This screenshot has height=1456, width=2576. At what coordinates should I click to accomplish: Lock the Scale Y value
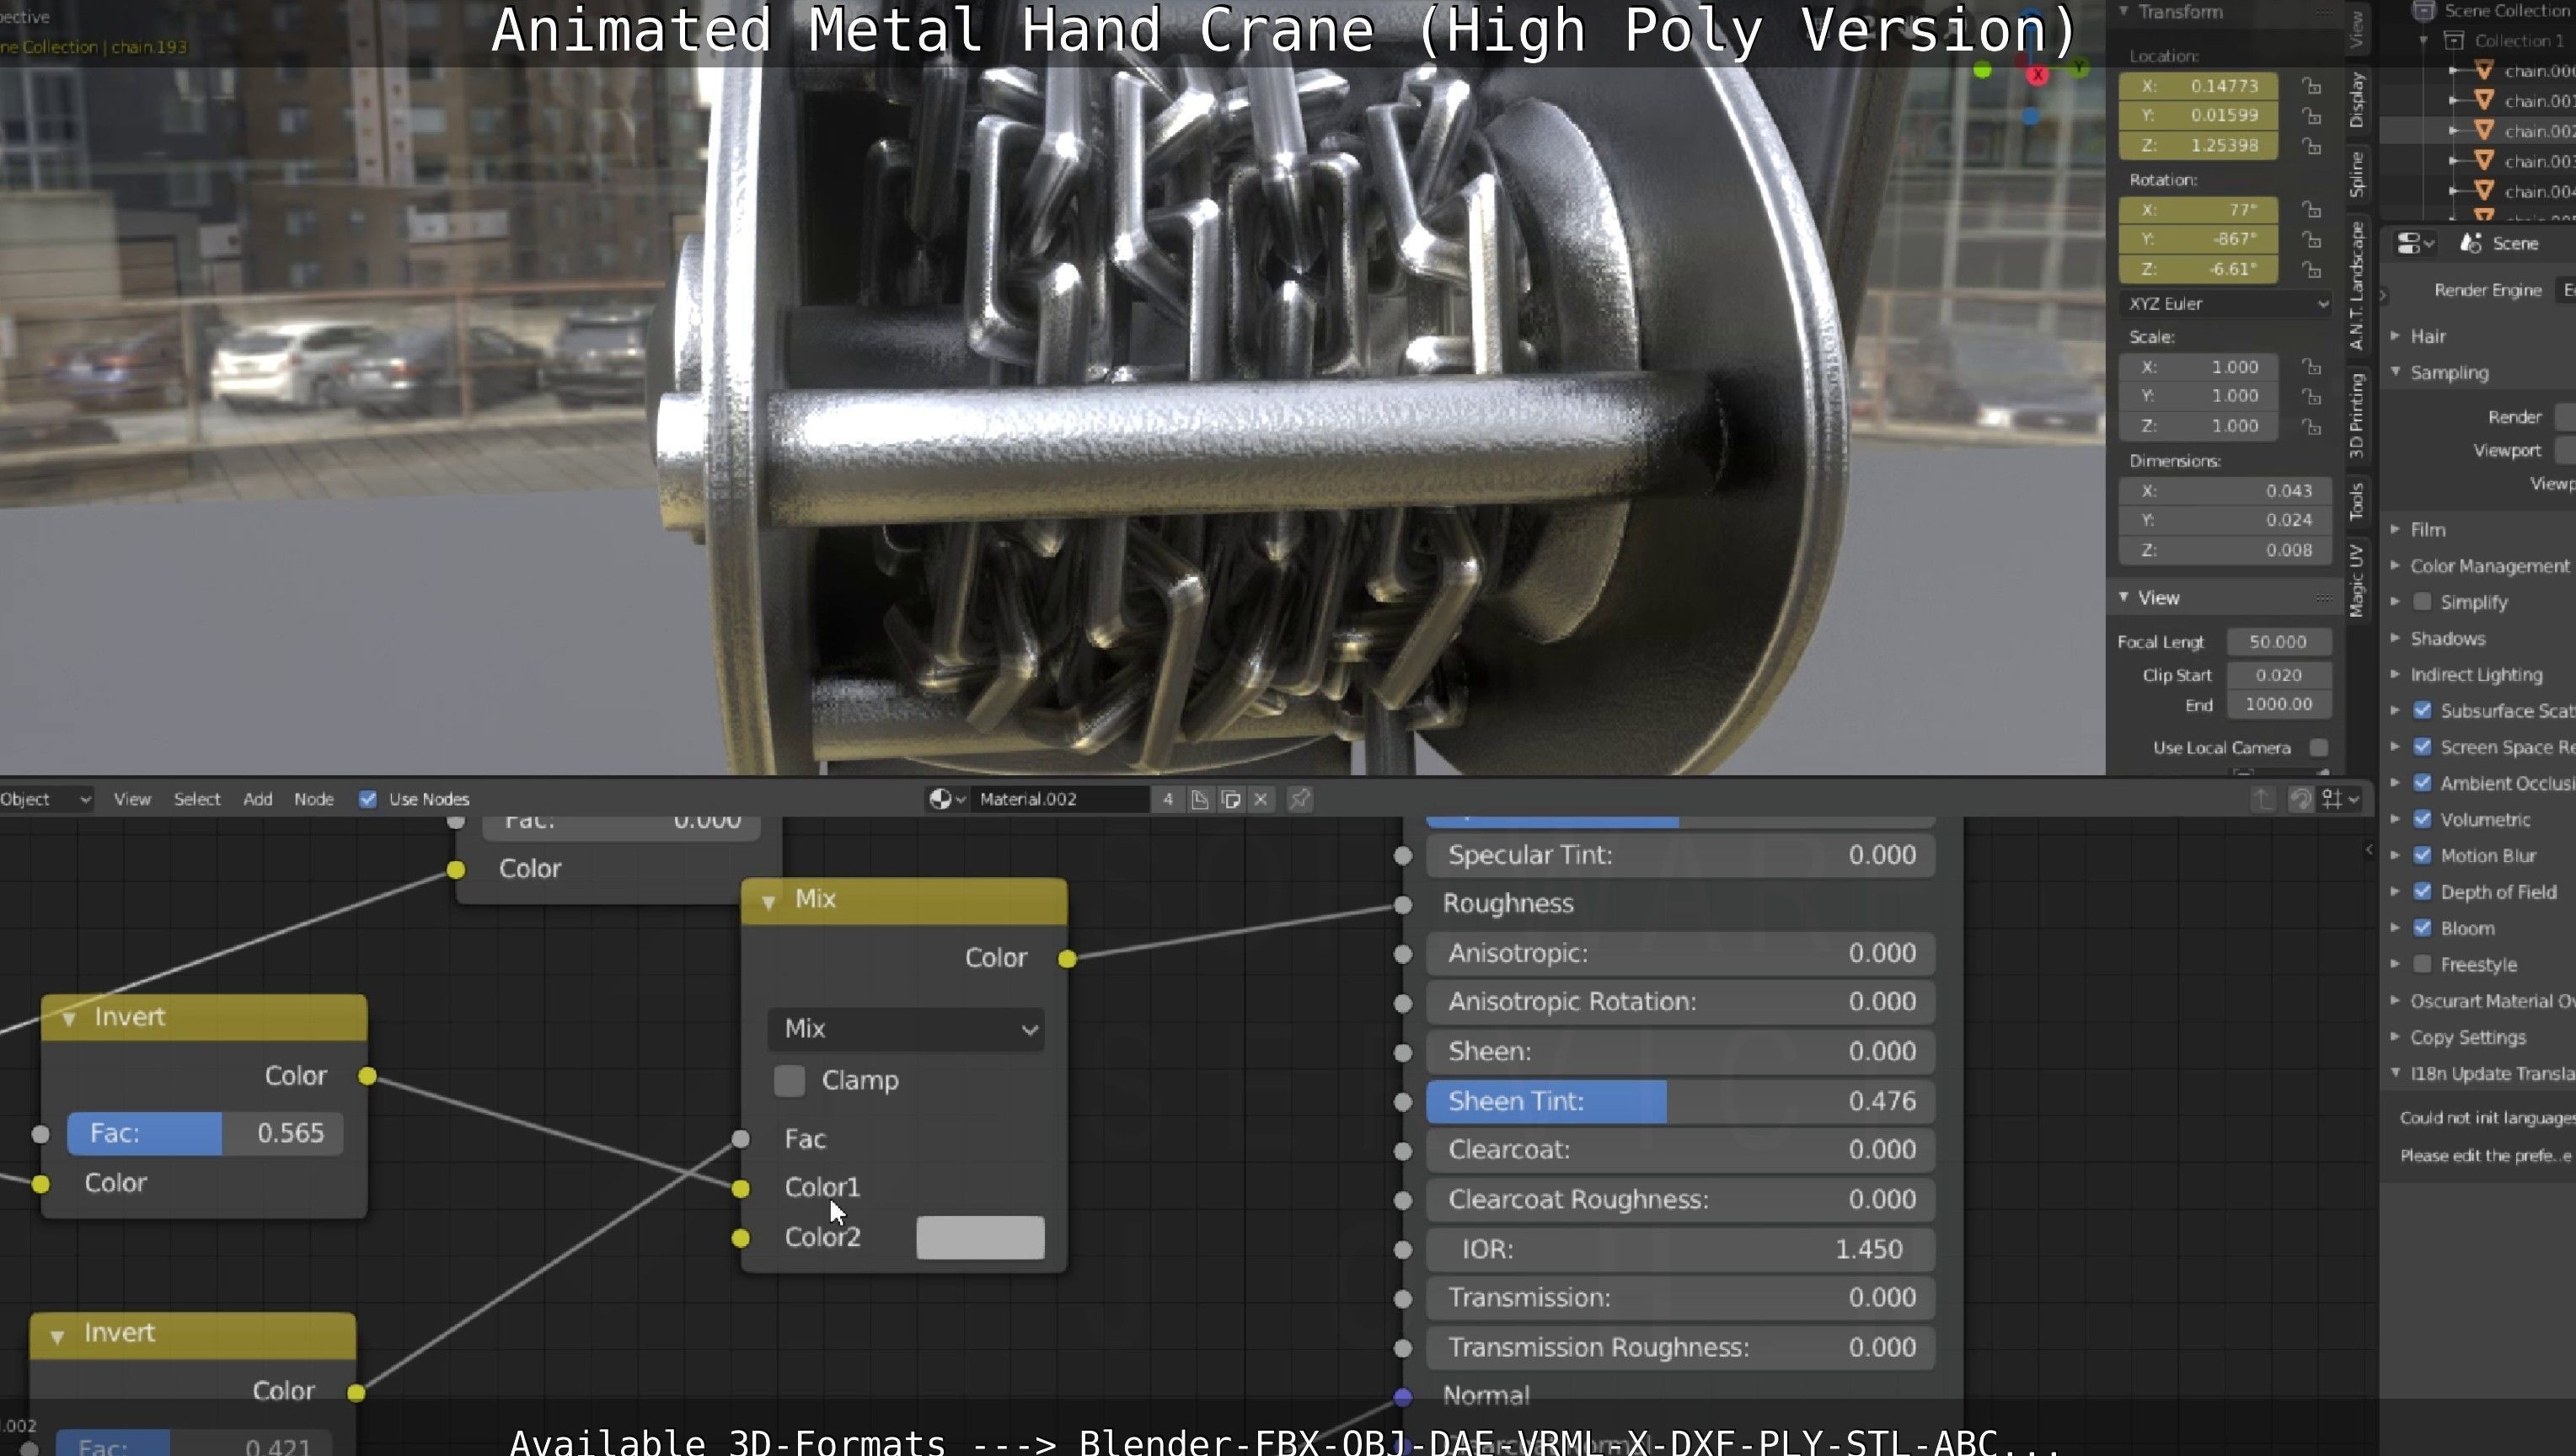click(2311, 397)
